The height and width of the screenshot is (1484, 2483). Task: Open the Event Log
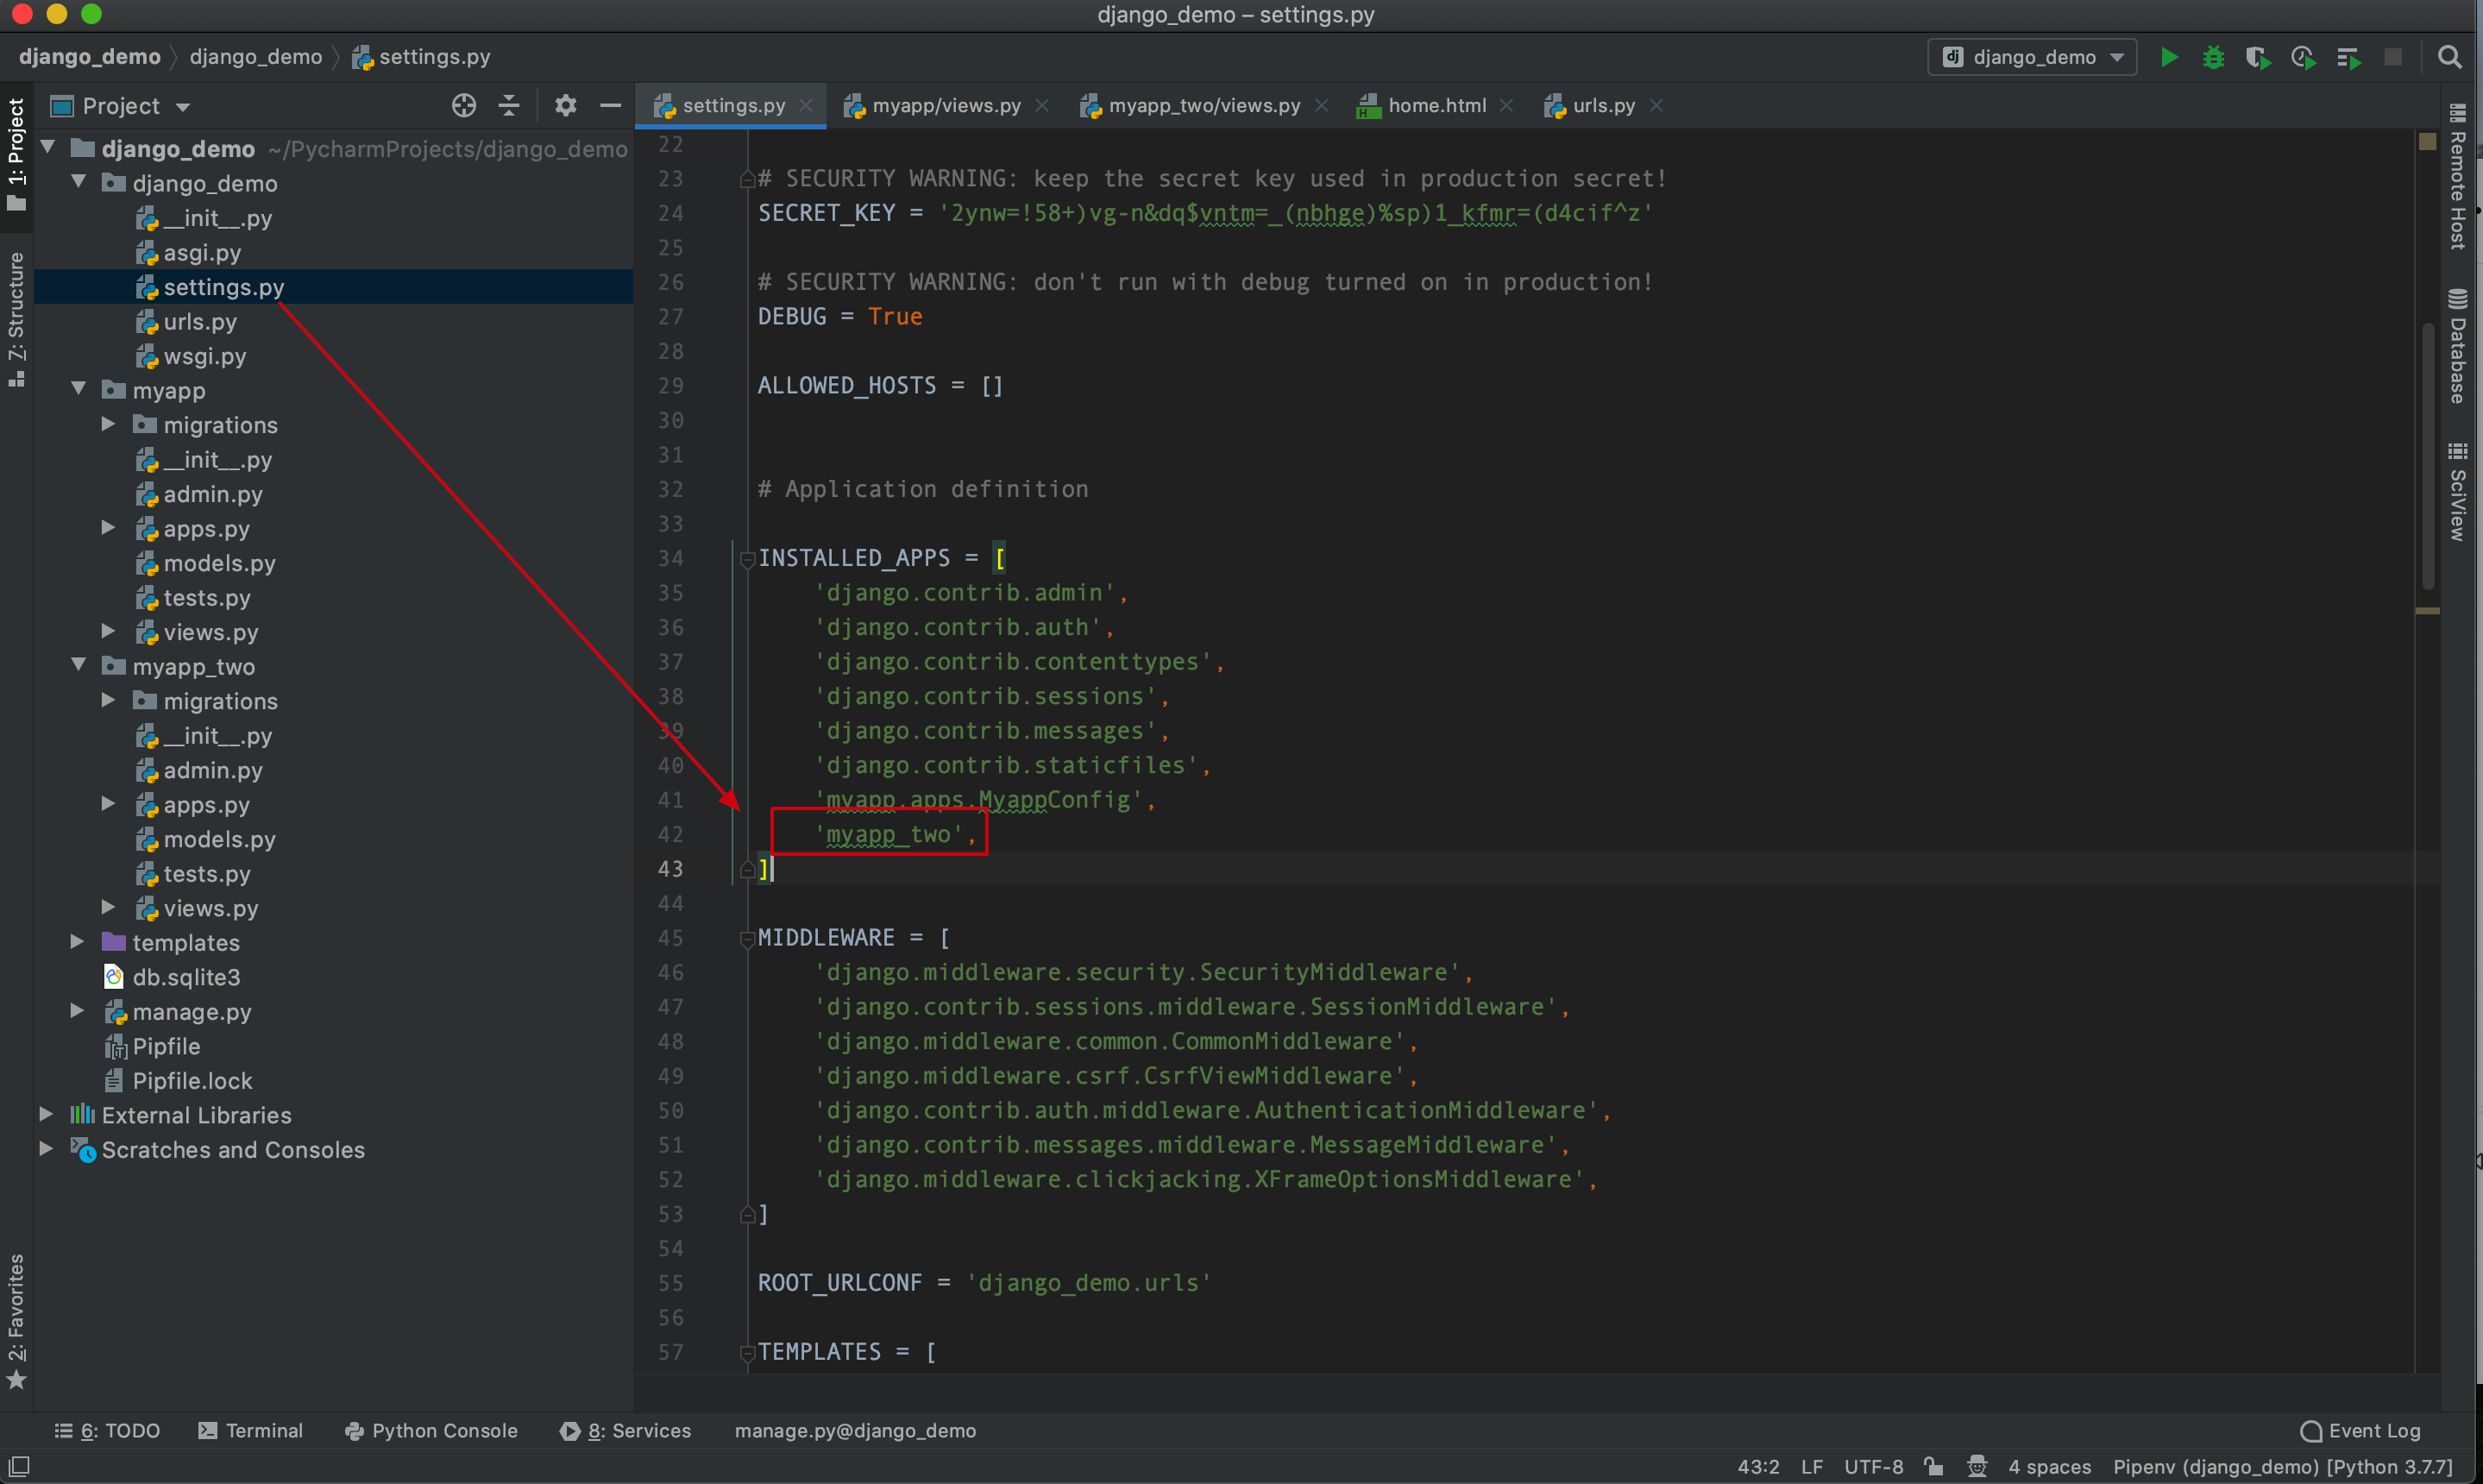[x=2361, y=1430]
